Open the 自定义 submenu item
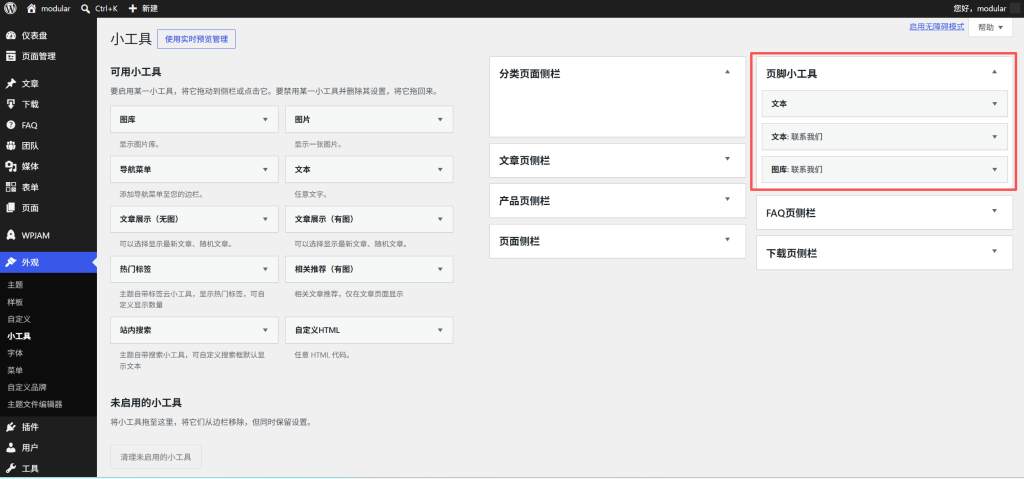 (20, 319)
